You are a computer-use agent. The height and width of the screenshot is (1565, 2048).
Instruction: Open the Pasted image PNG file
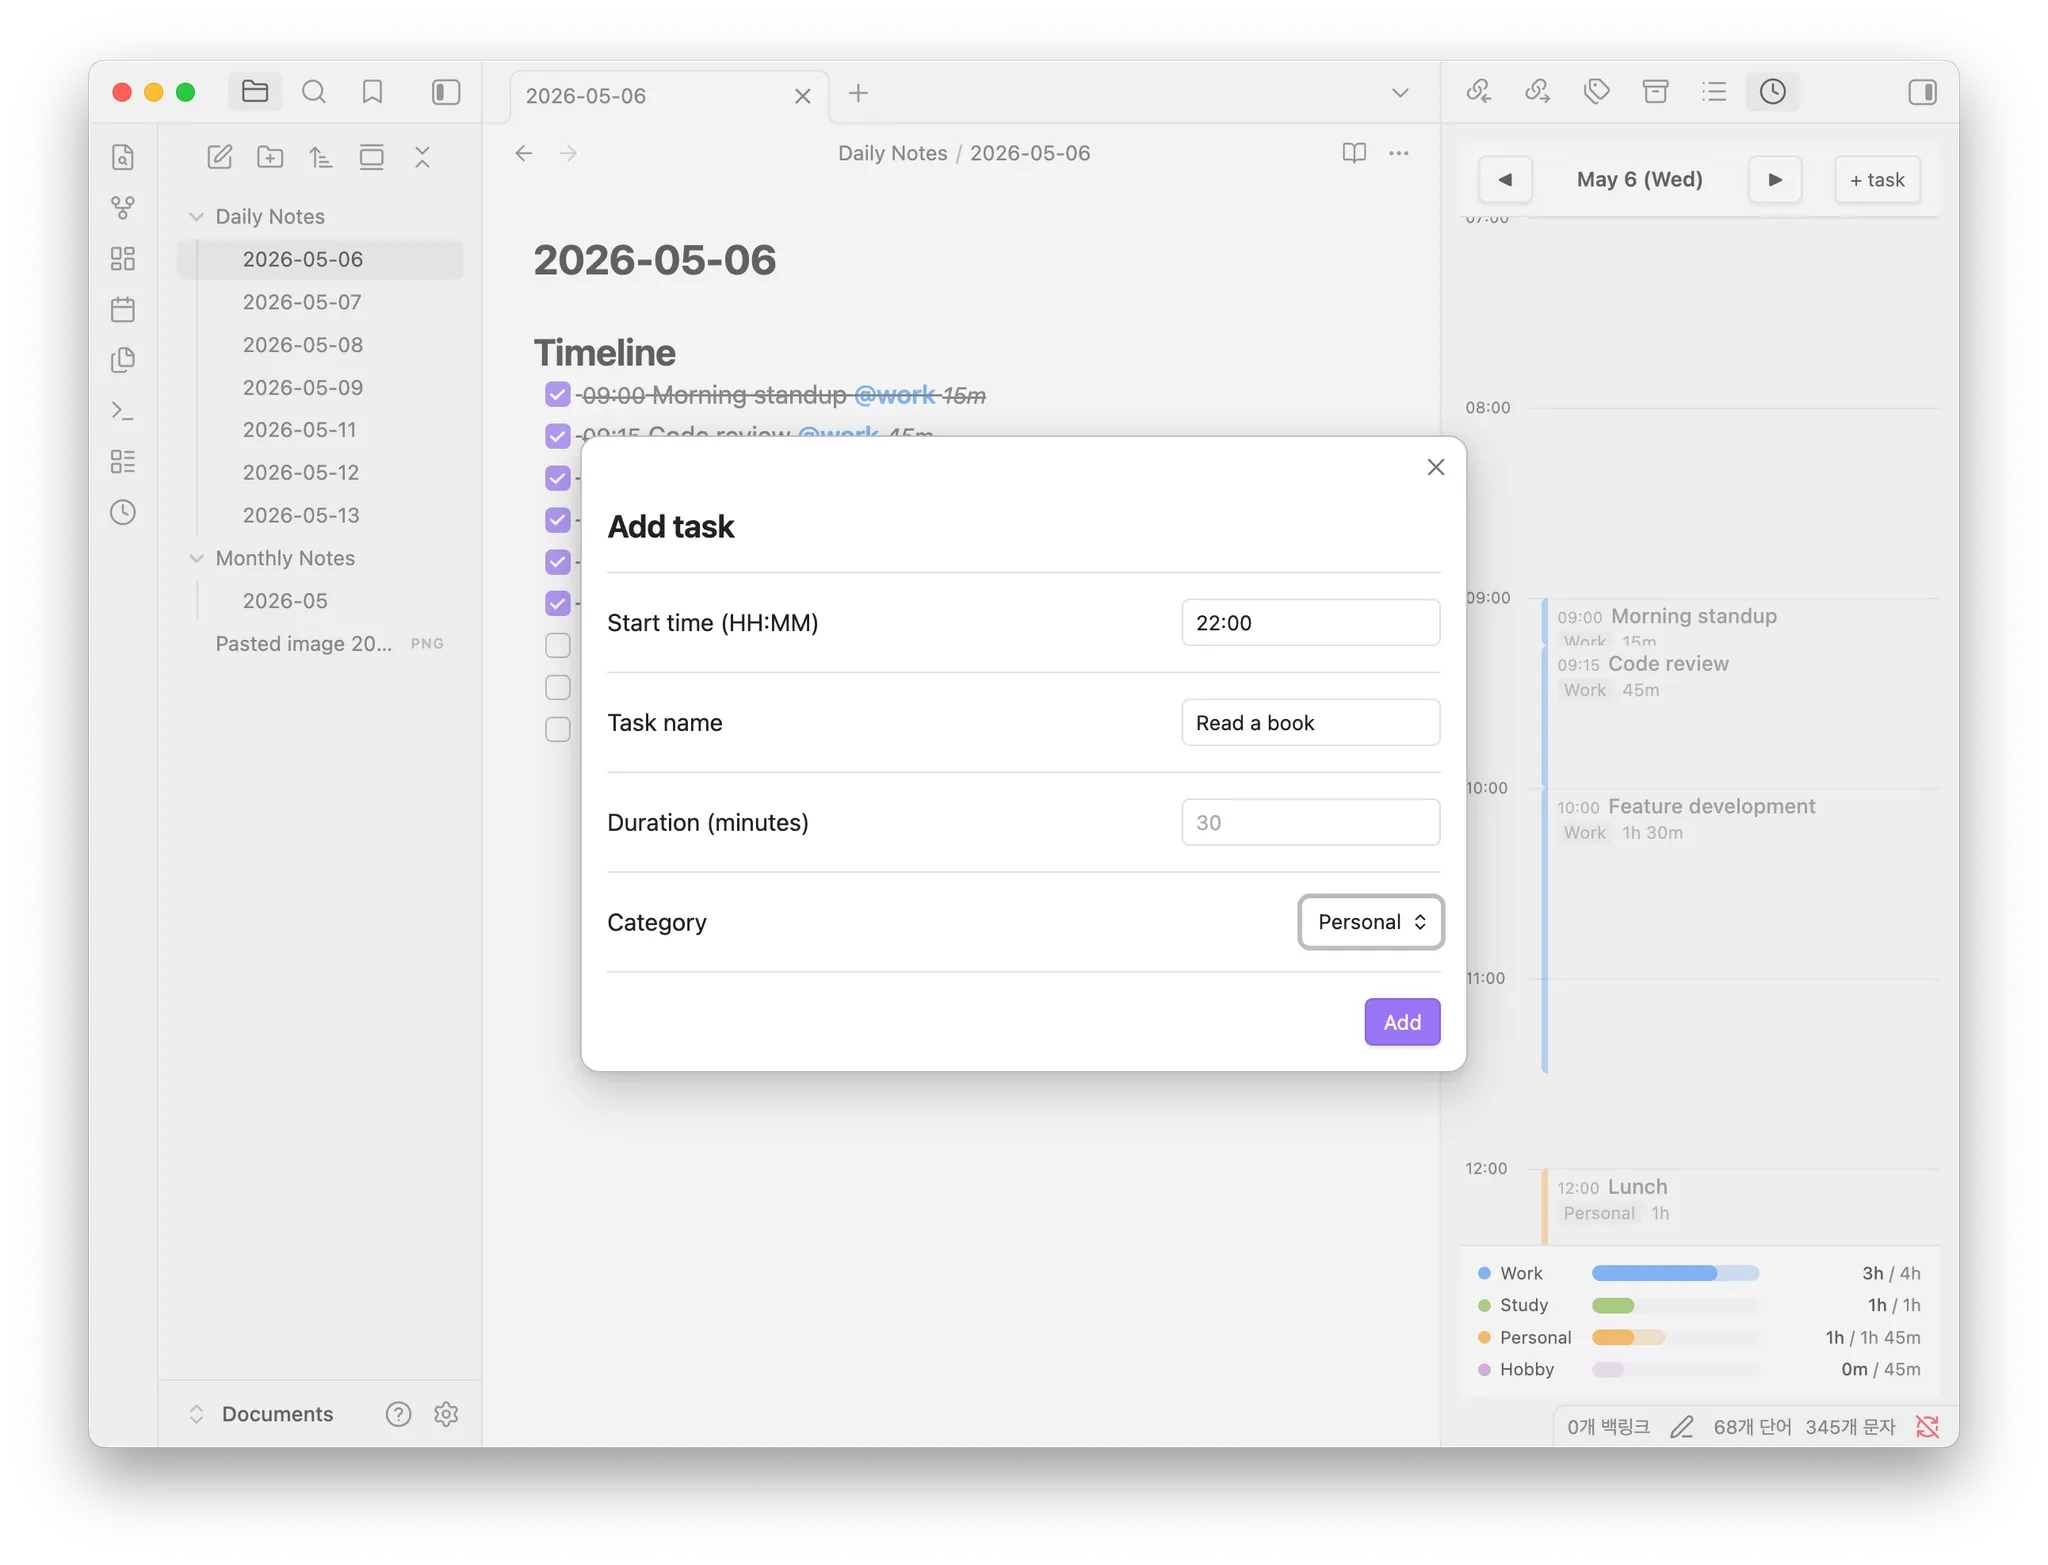(320, 644)
